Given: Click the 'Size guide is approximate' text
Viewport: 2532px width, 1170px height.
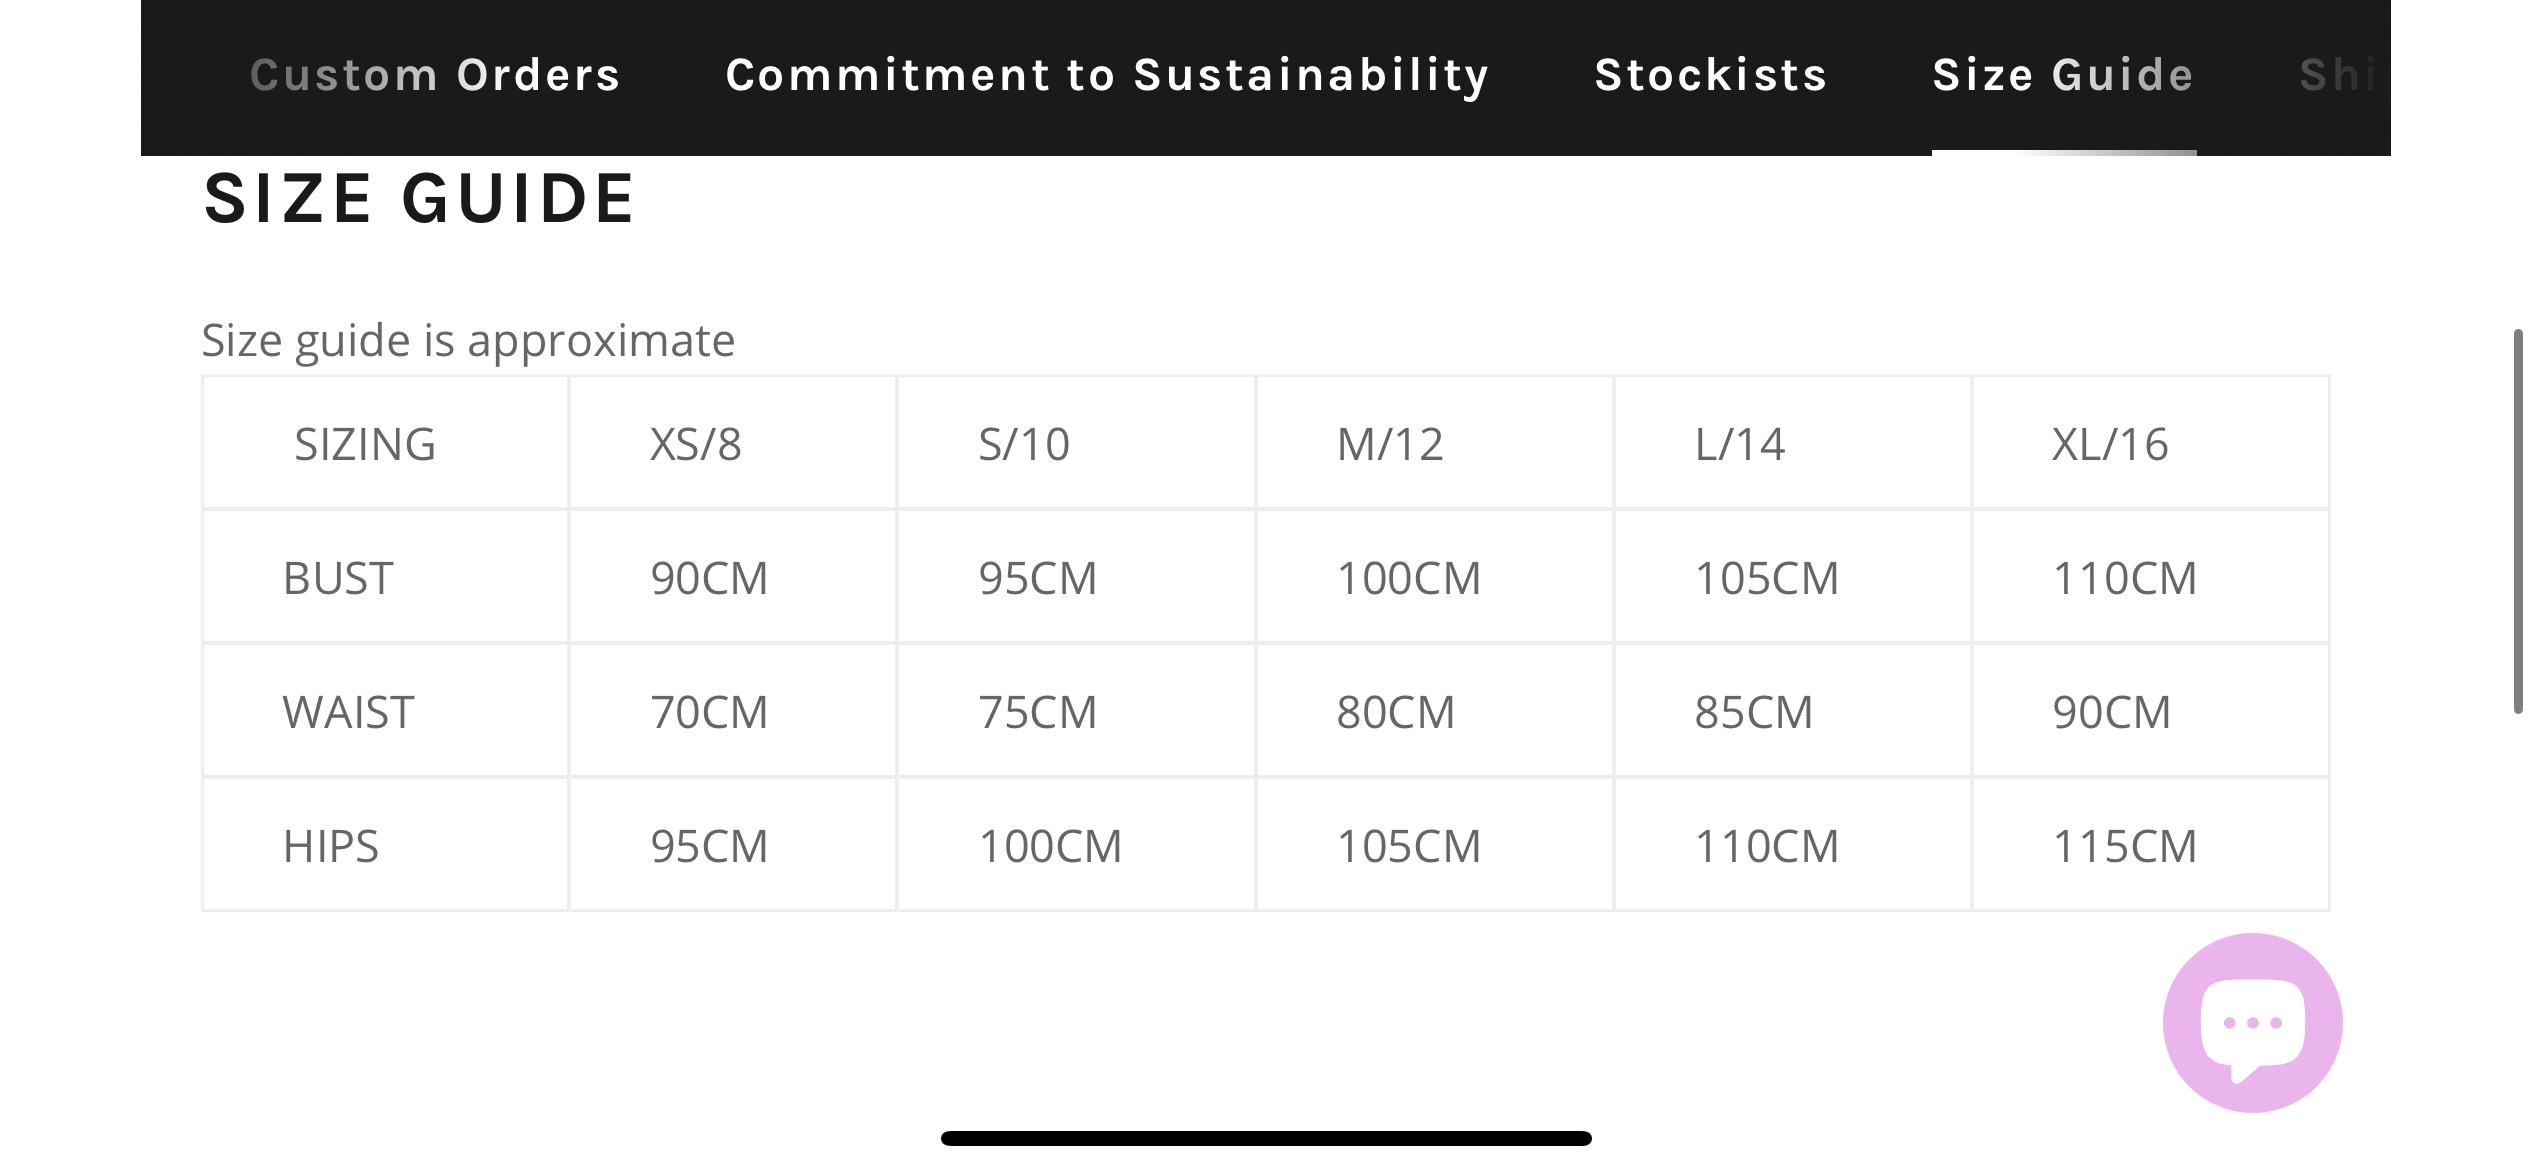Looking at the screenshot, I should click(x=468, y=341).
